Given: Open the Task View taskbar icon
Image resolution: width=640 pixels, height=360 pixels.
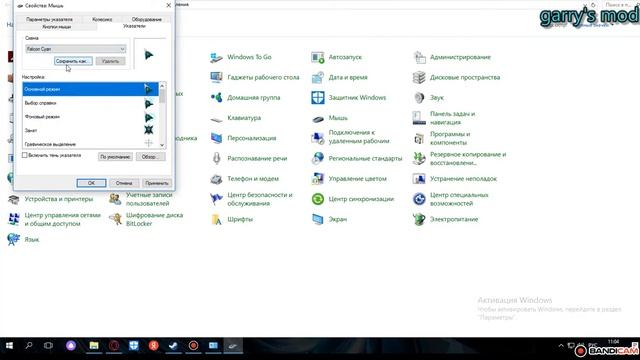Looking at the screenshot, I should point(48,346).
